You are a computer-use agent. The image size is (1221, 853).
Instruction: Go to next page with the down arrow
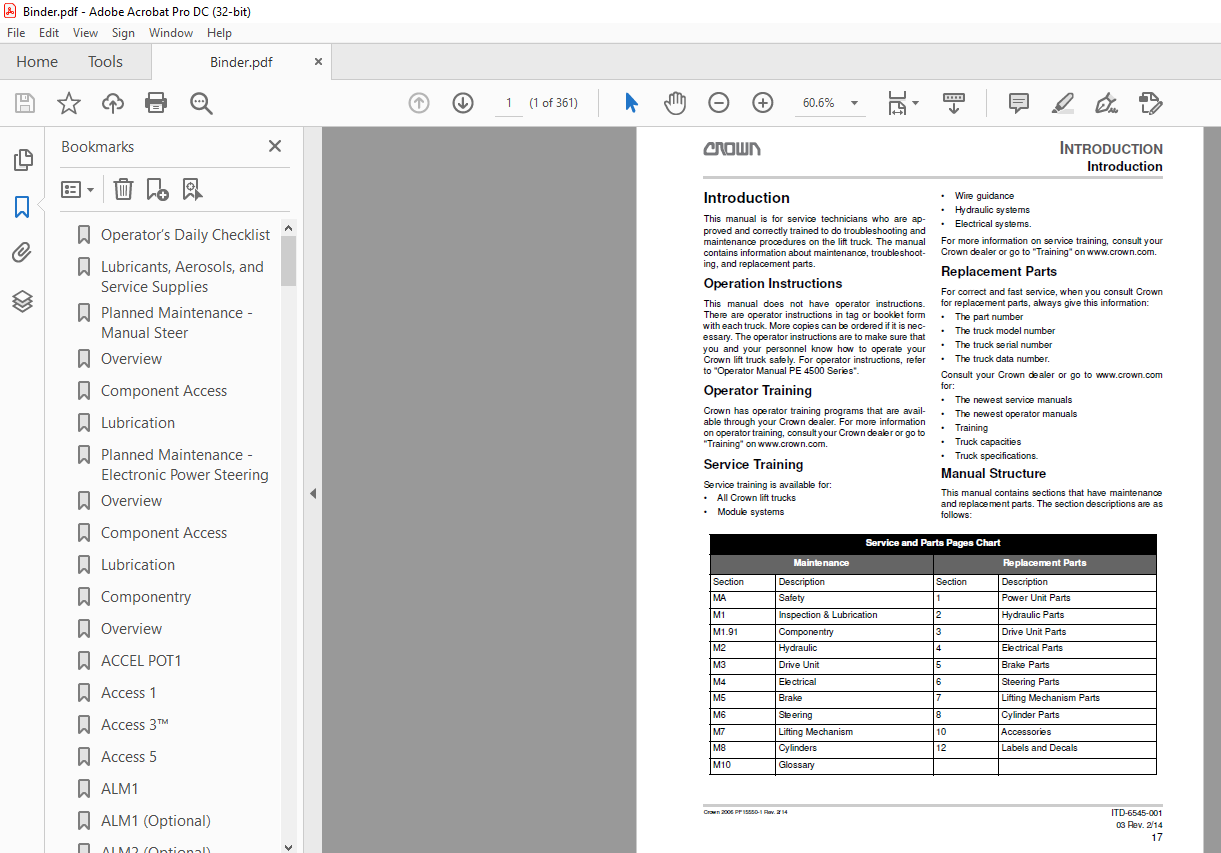click(x=462, y=103)
